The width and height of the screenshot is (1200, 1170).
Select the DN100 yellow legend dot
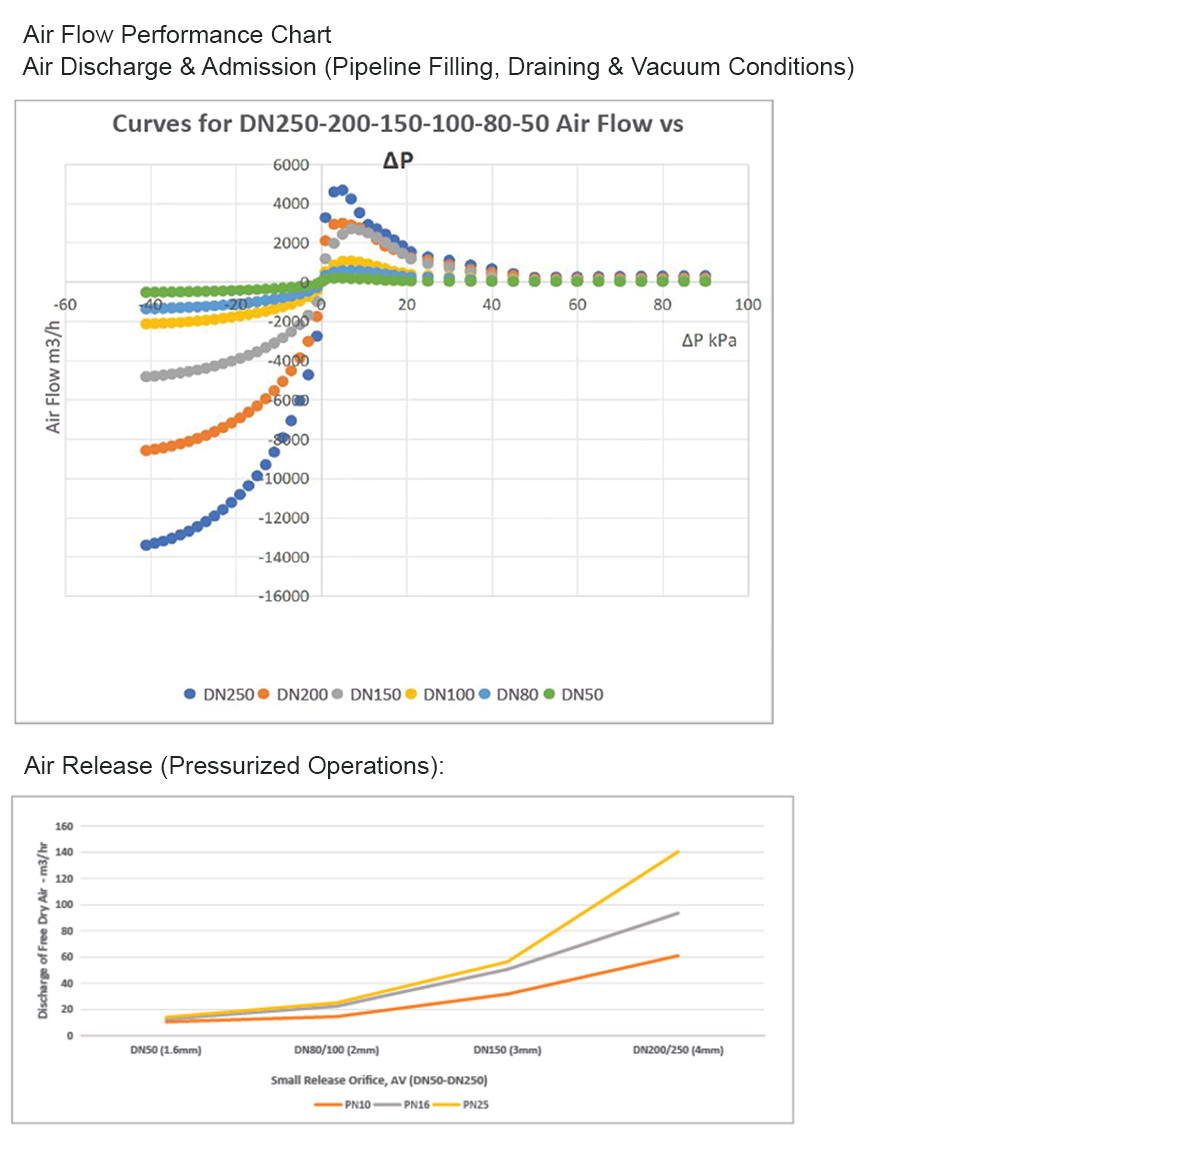point(410,694)
